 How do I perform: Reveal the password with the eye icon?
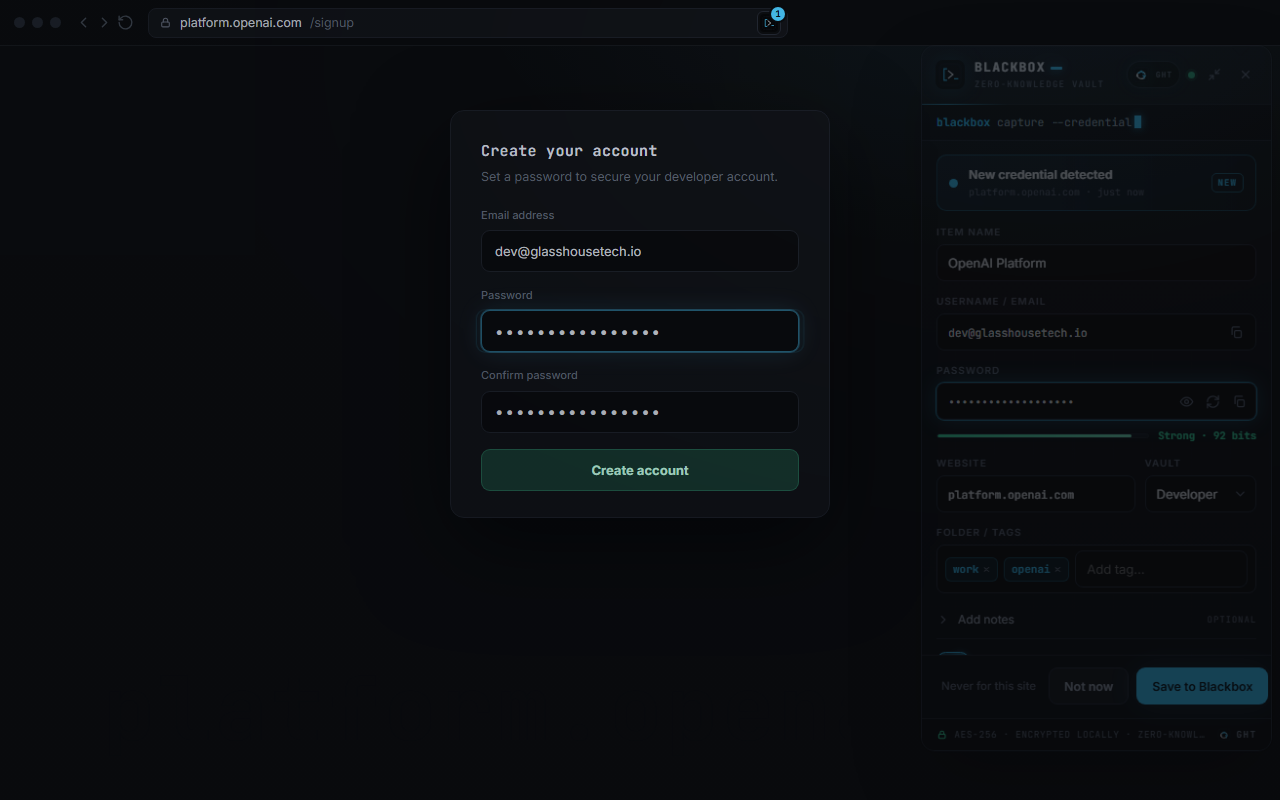(1186, 402)
